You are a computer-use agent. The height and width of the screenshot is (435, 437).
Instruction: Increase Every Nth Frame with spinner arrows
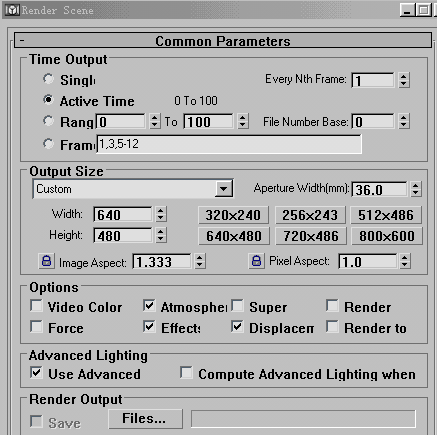click(404, 80)
